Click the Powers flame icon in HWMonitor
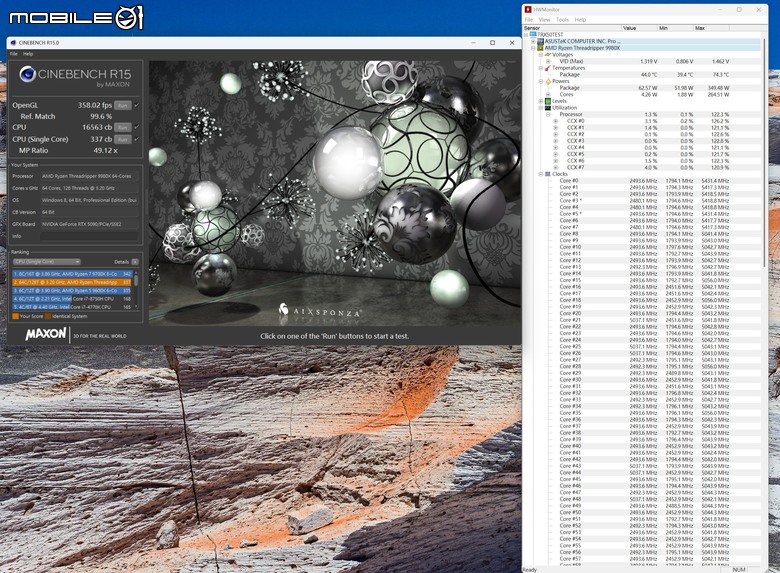The height and width of the screenshot is (573, 780). 548,81
